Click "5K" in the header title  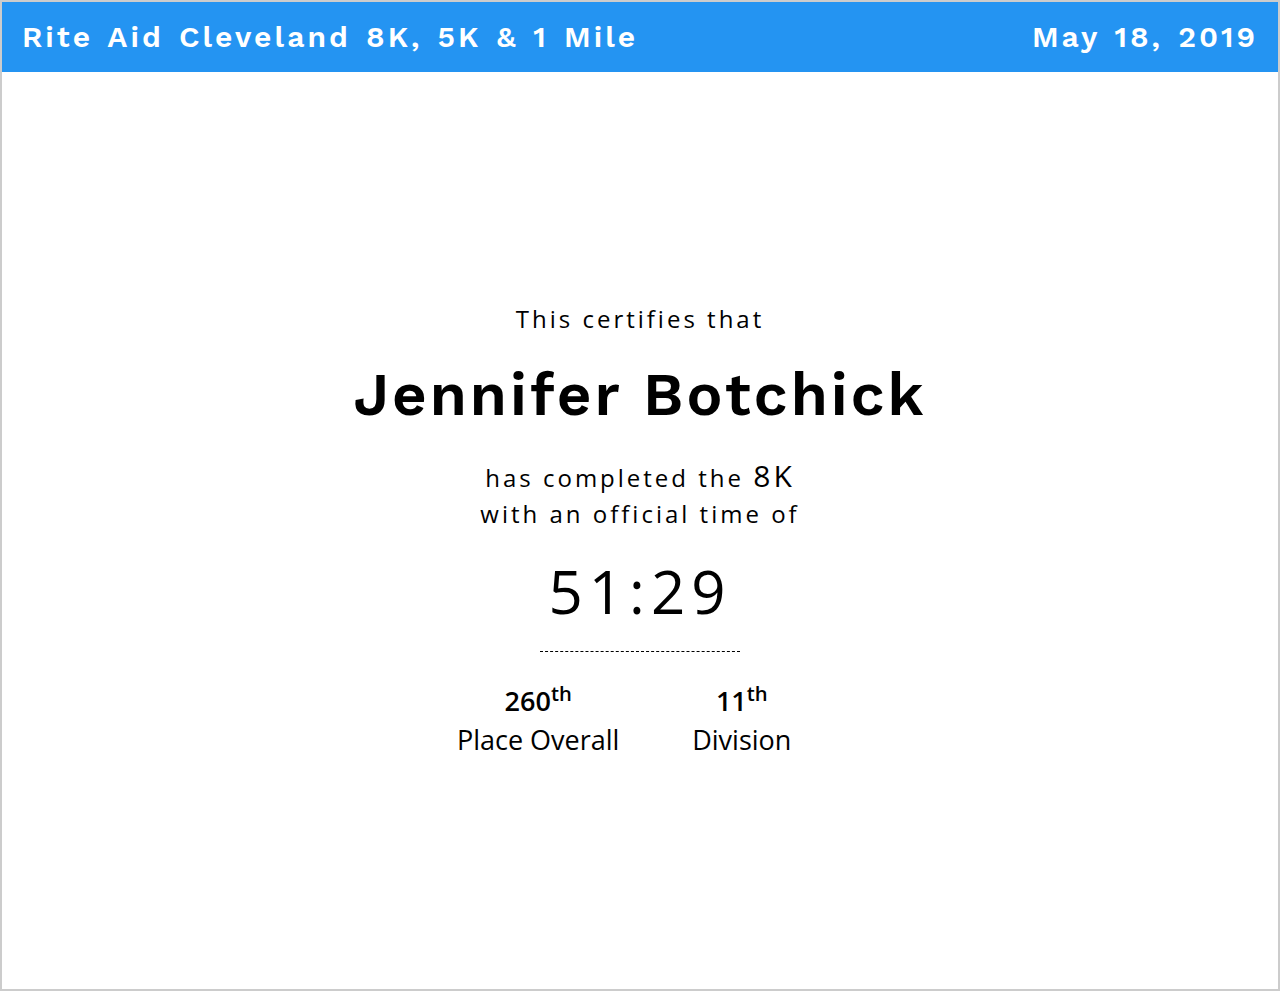pos(459,38)
